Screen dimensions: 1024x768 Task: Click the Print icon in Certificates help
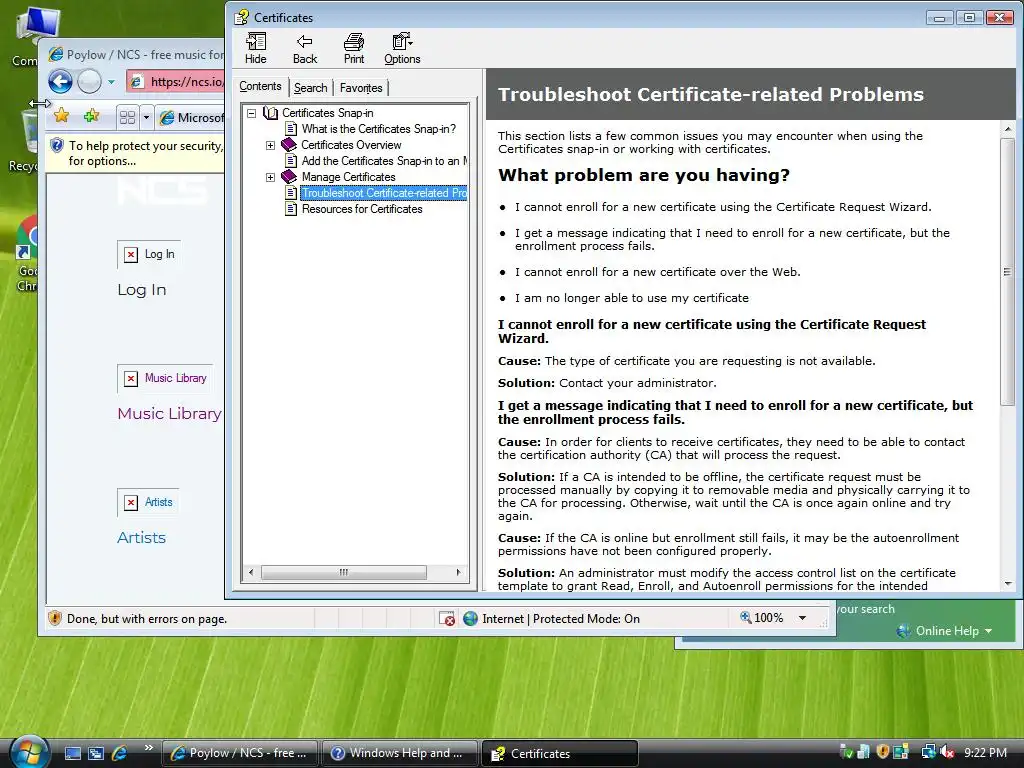tap(353, 48)
